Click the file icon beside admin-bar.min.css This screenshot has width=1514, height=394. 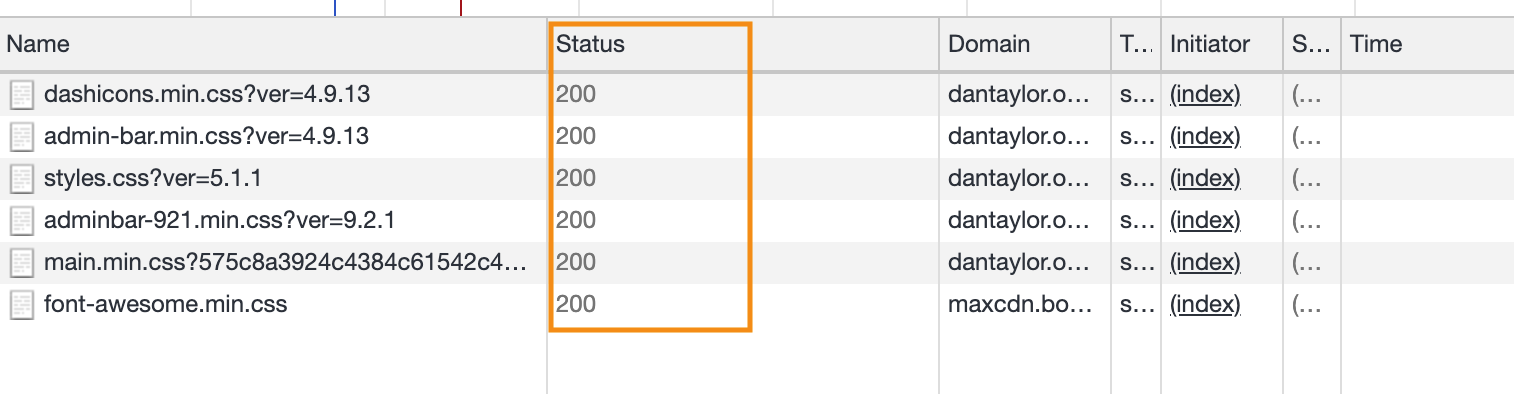coord(21,137)
